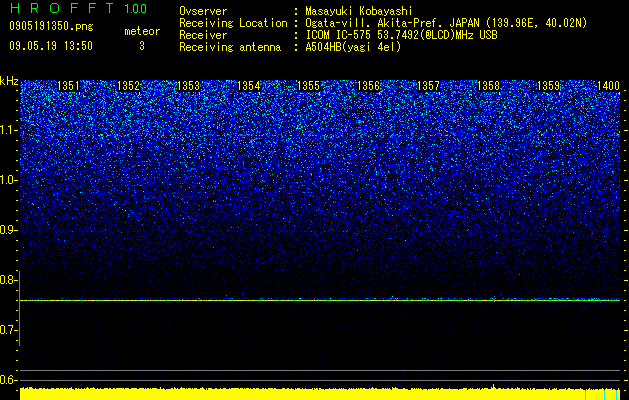629x400 pixels.
Task: Click the 1354 time marker
Action: tap(248, 86)
